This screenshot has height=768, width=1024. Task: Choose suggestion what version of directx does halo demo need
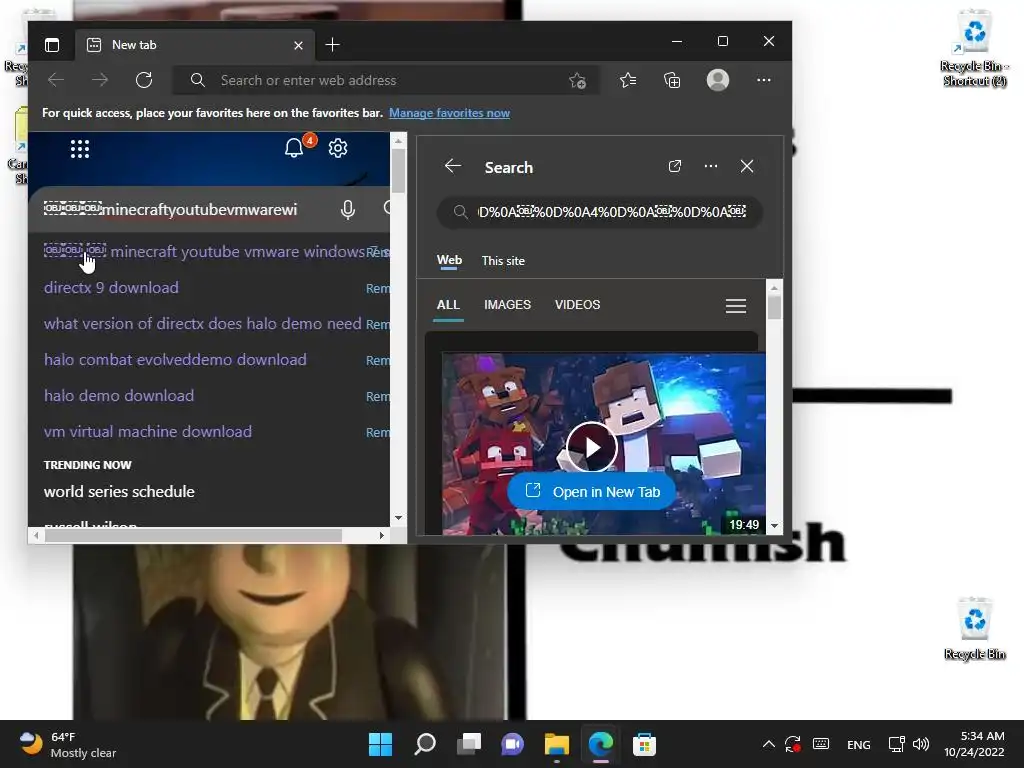click(x=202, y=324)
